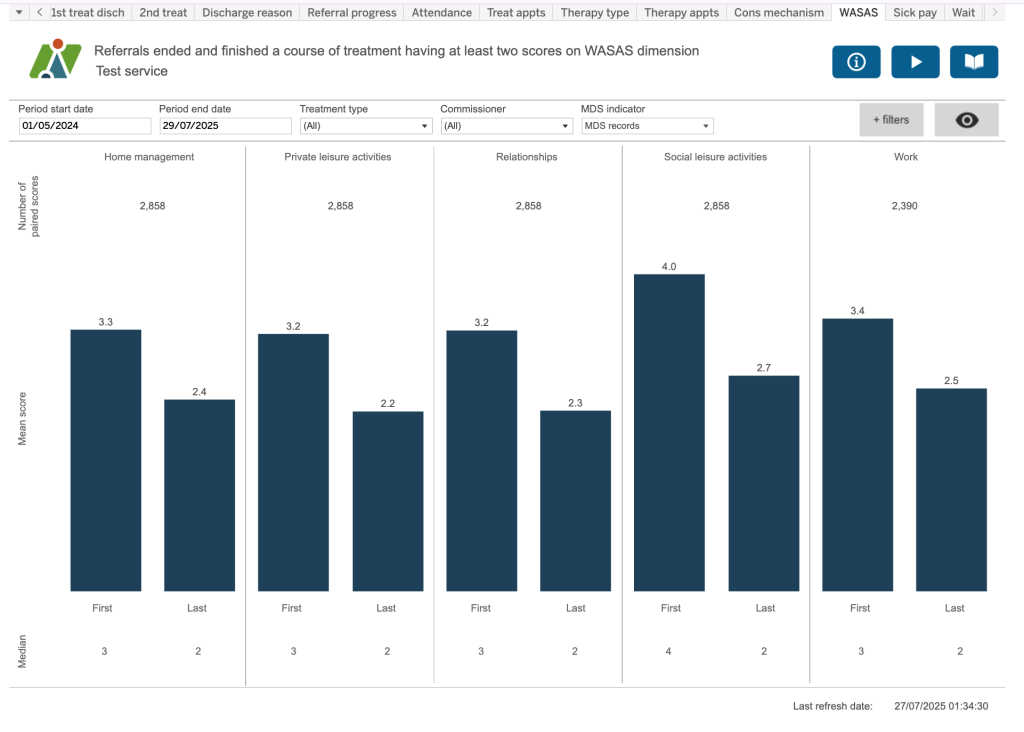Image resolution: width=1024 pixels, height=732 pixels.
Task: Click the information icon button
Action: [x=856, y=62]
